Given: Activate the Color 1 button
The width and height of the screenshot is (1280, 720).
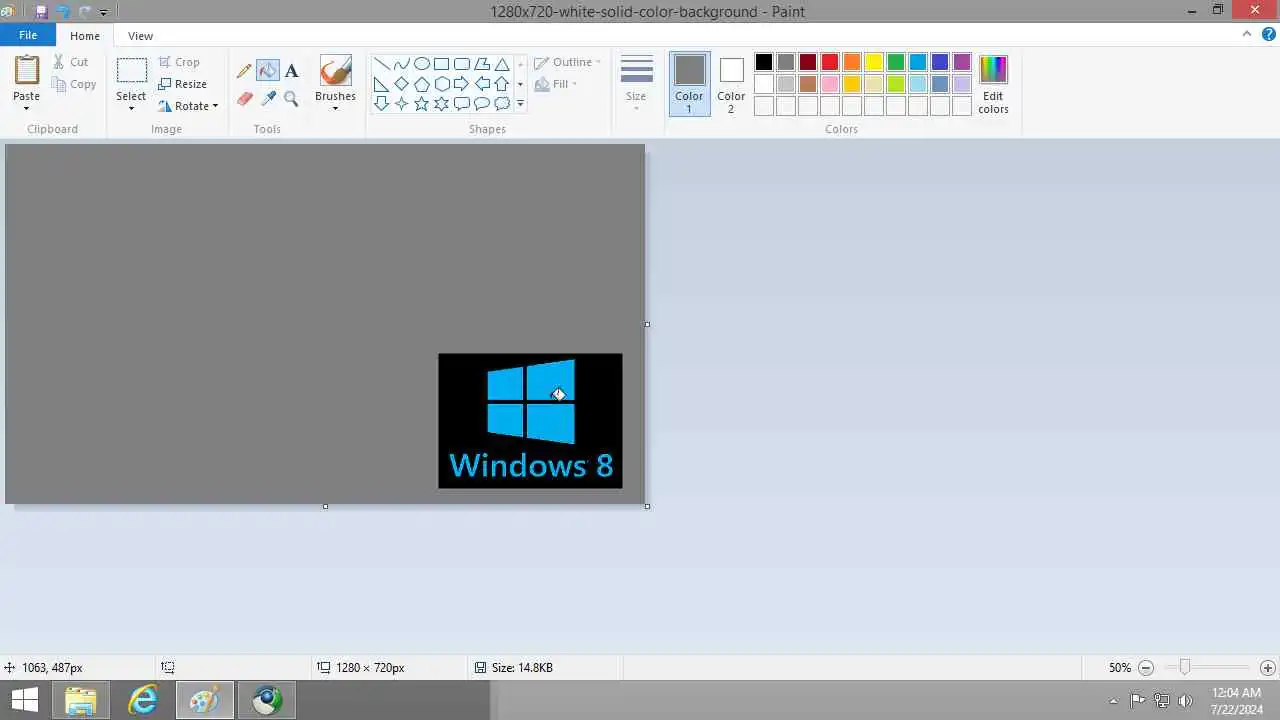Looking at the screenshot, I should 689,84.
